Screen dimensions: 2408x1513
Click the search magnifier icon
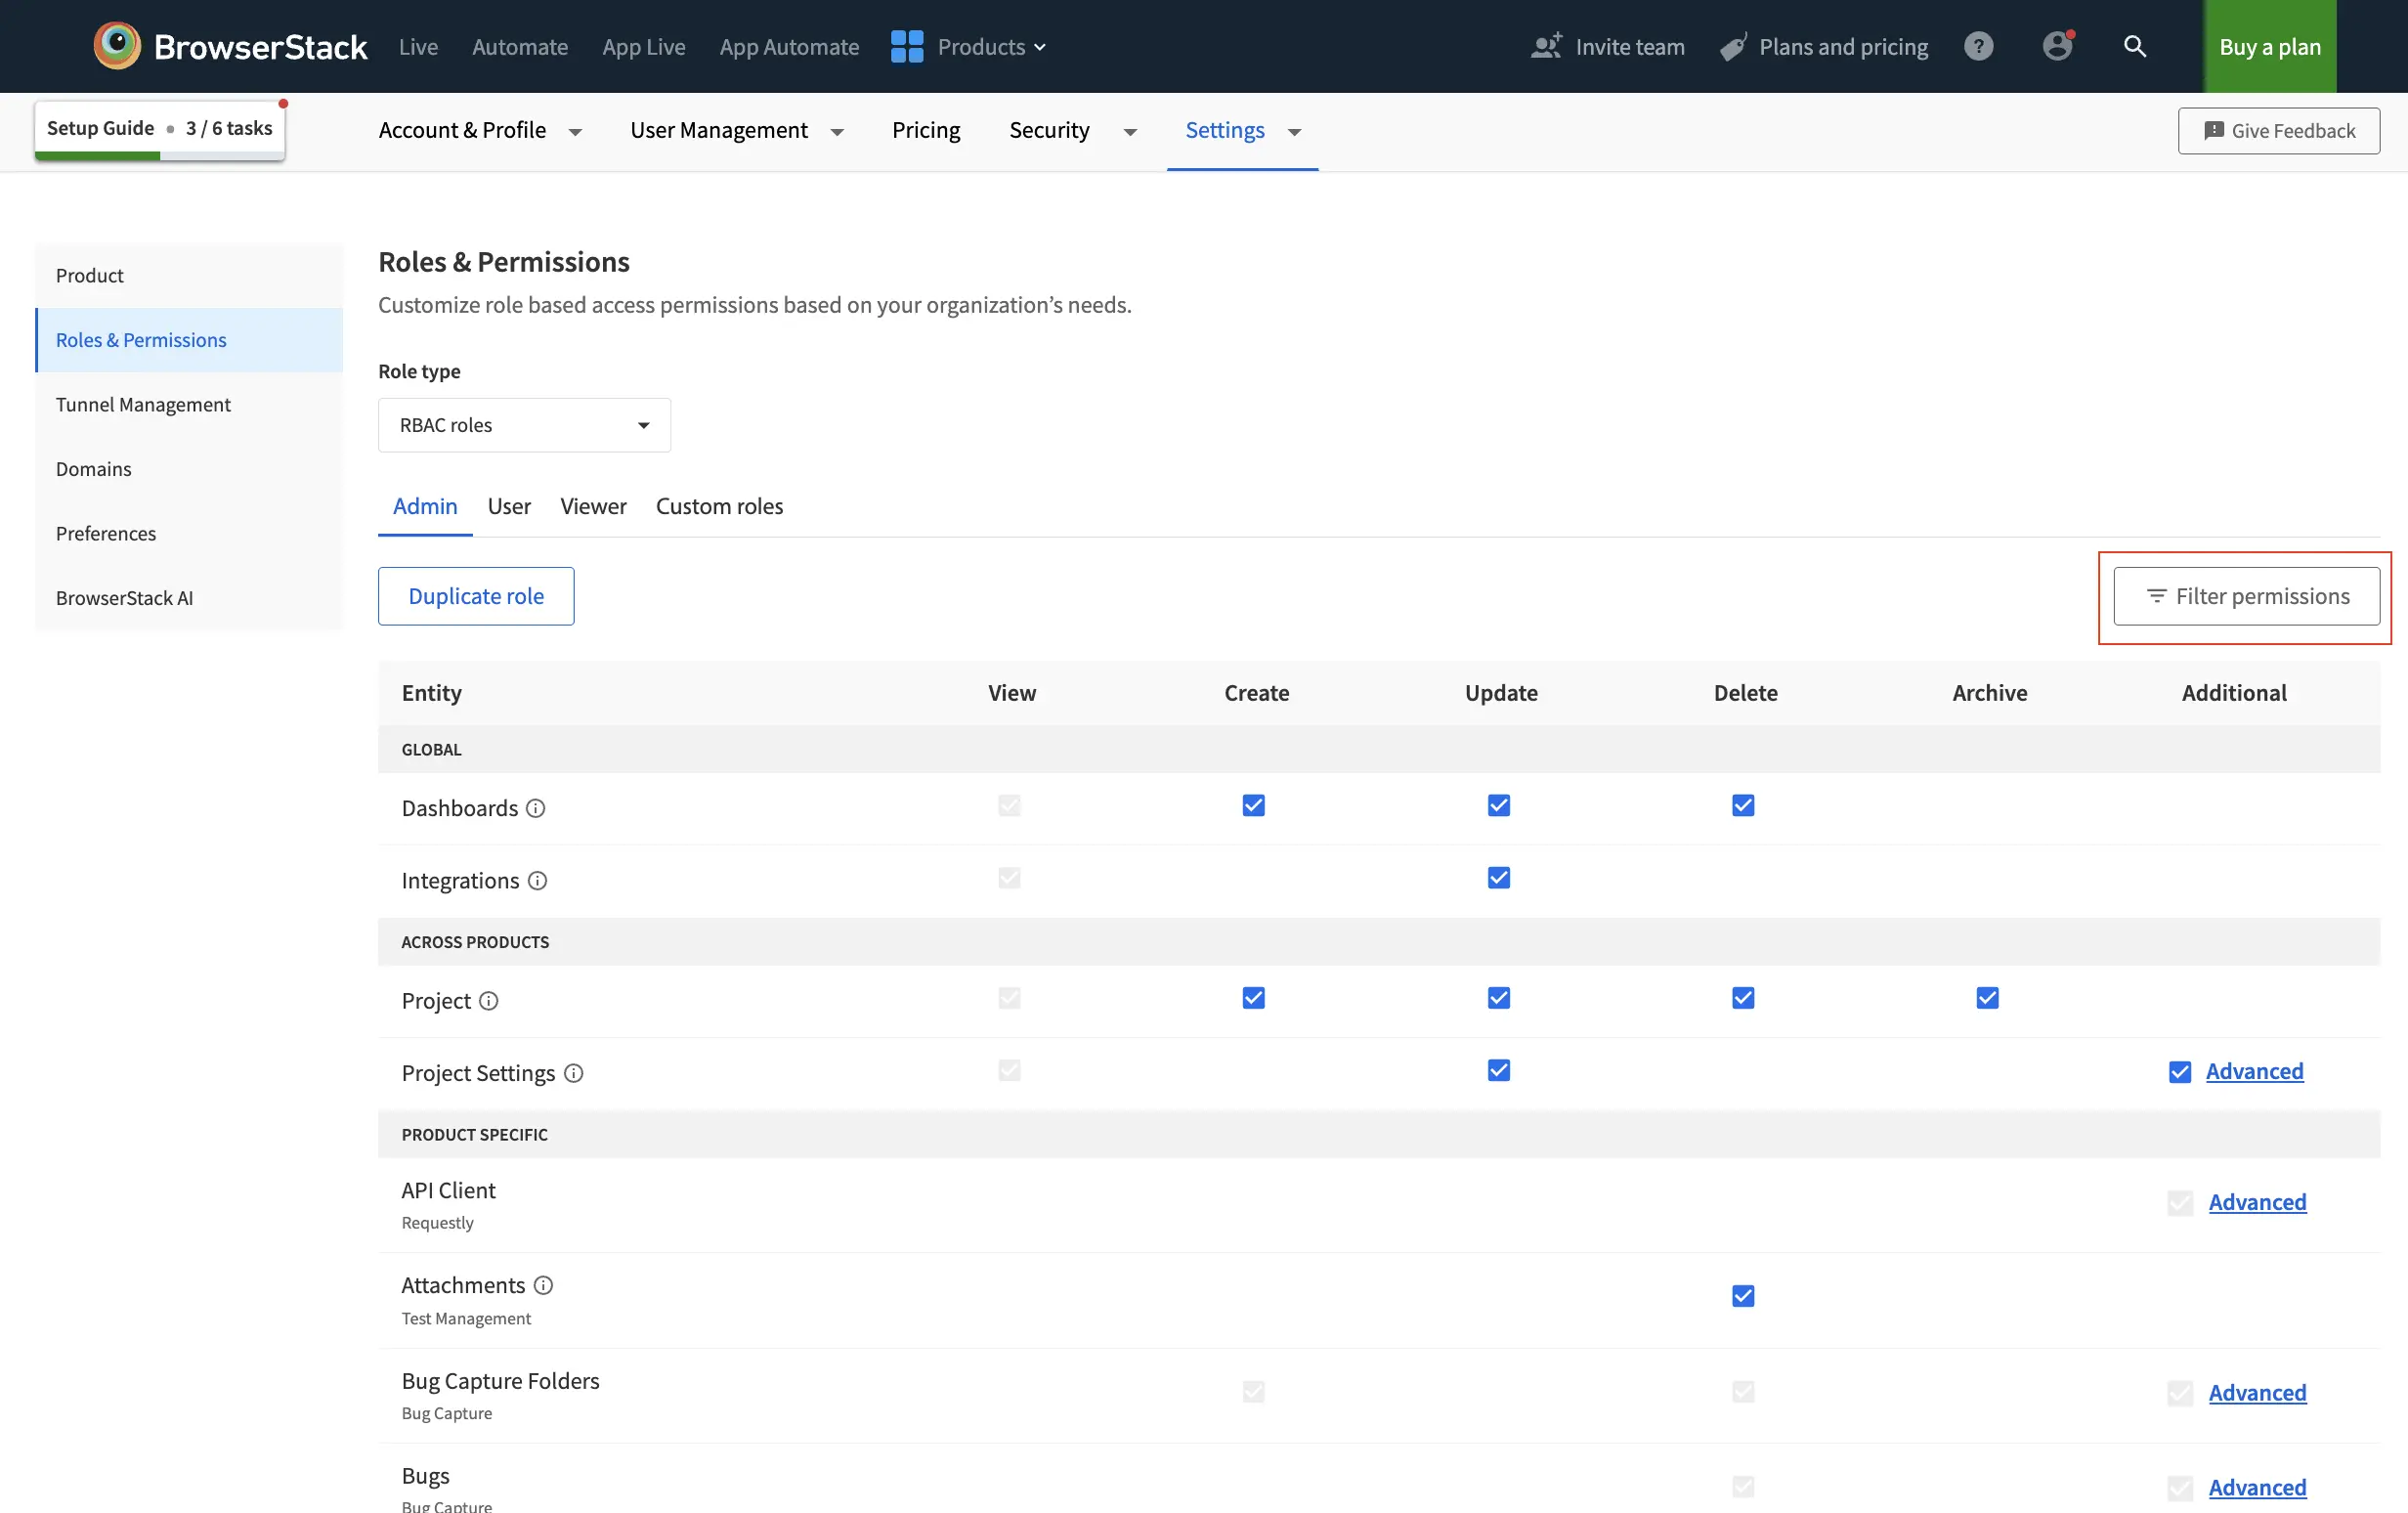click(x=2135, y=46)
